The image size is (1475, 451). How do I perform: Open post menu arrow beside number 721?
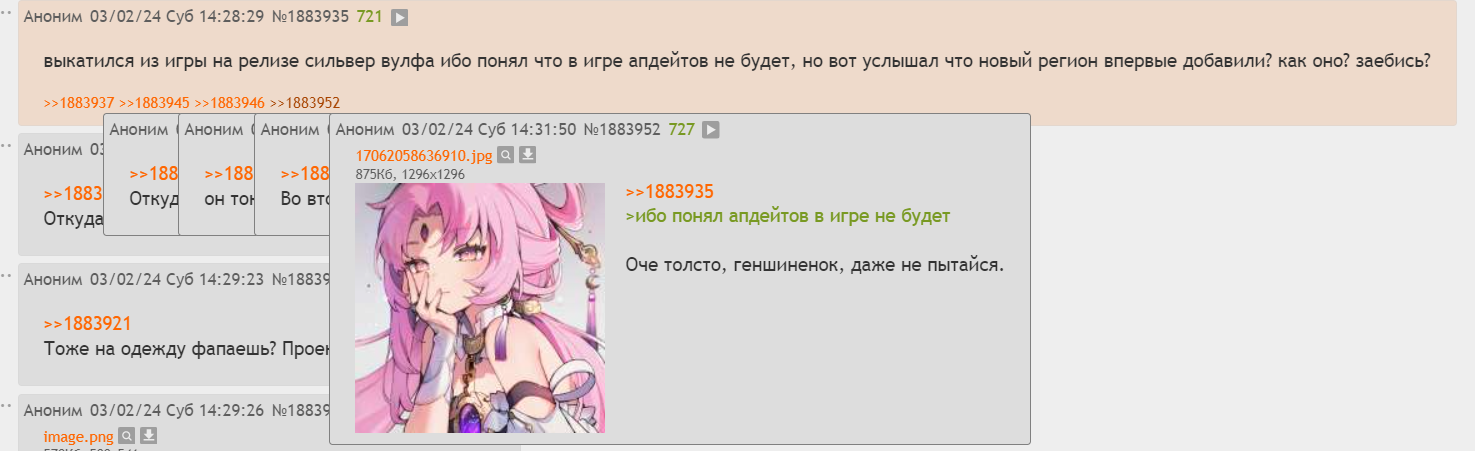399,18
